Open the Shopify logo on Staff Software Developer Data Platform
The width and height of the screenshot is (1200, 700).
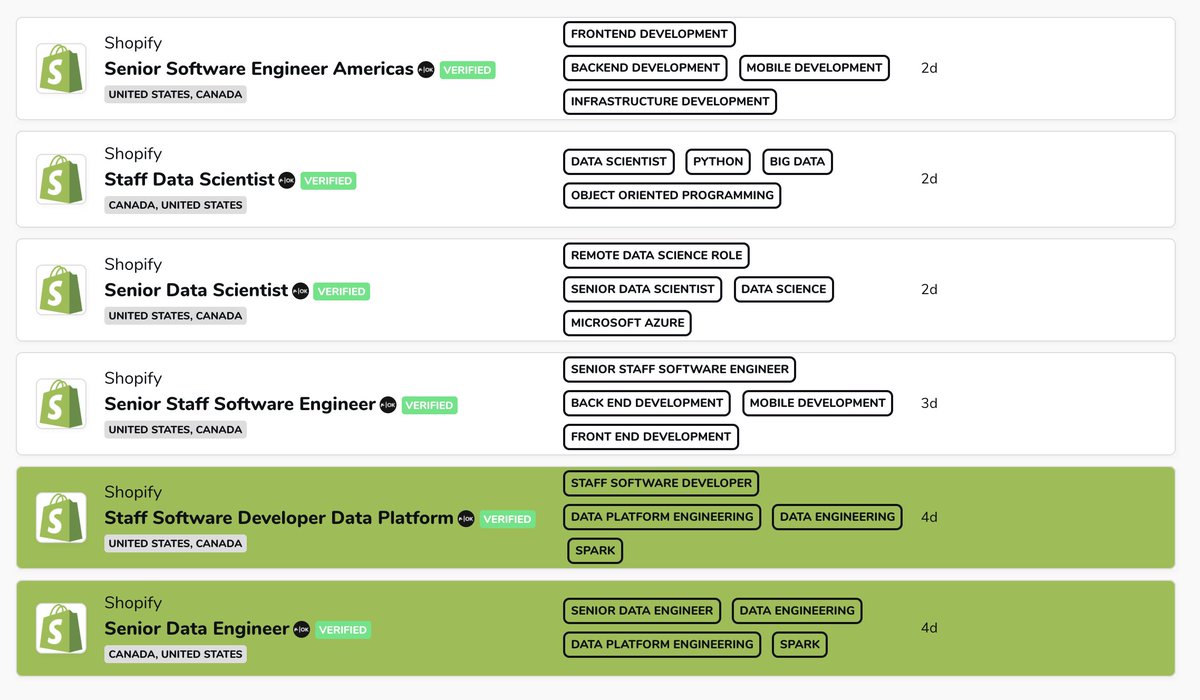[61, 518]
